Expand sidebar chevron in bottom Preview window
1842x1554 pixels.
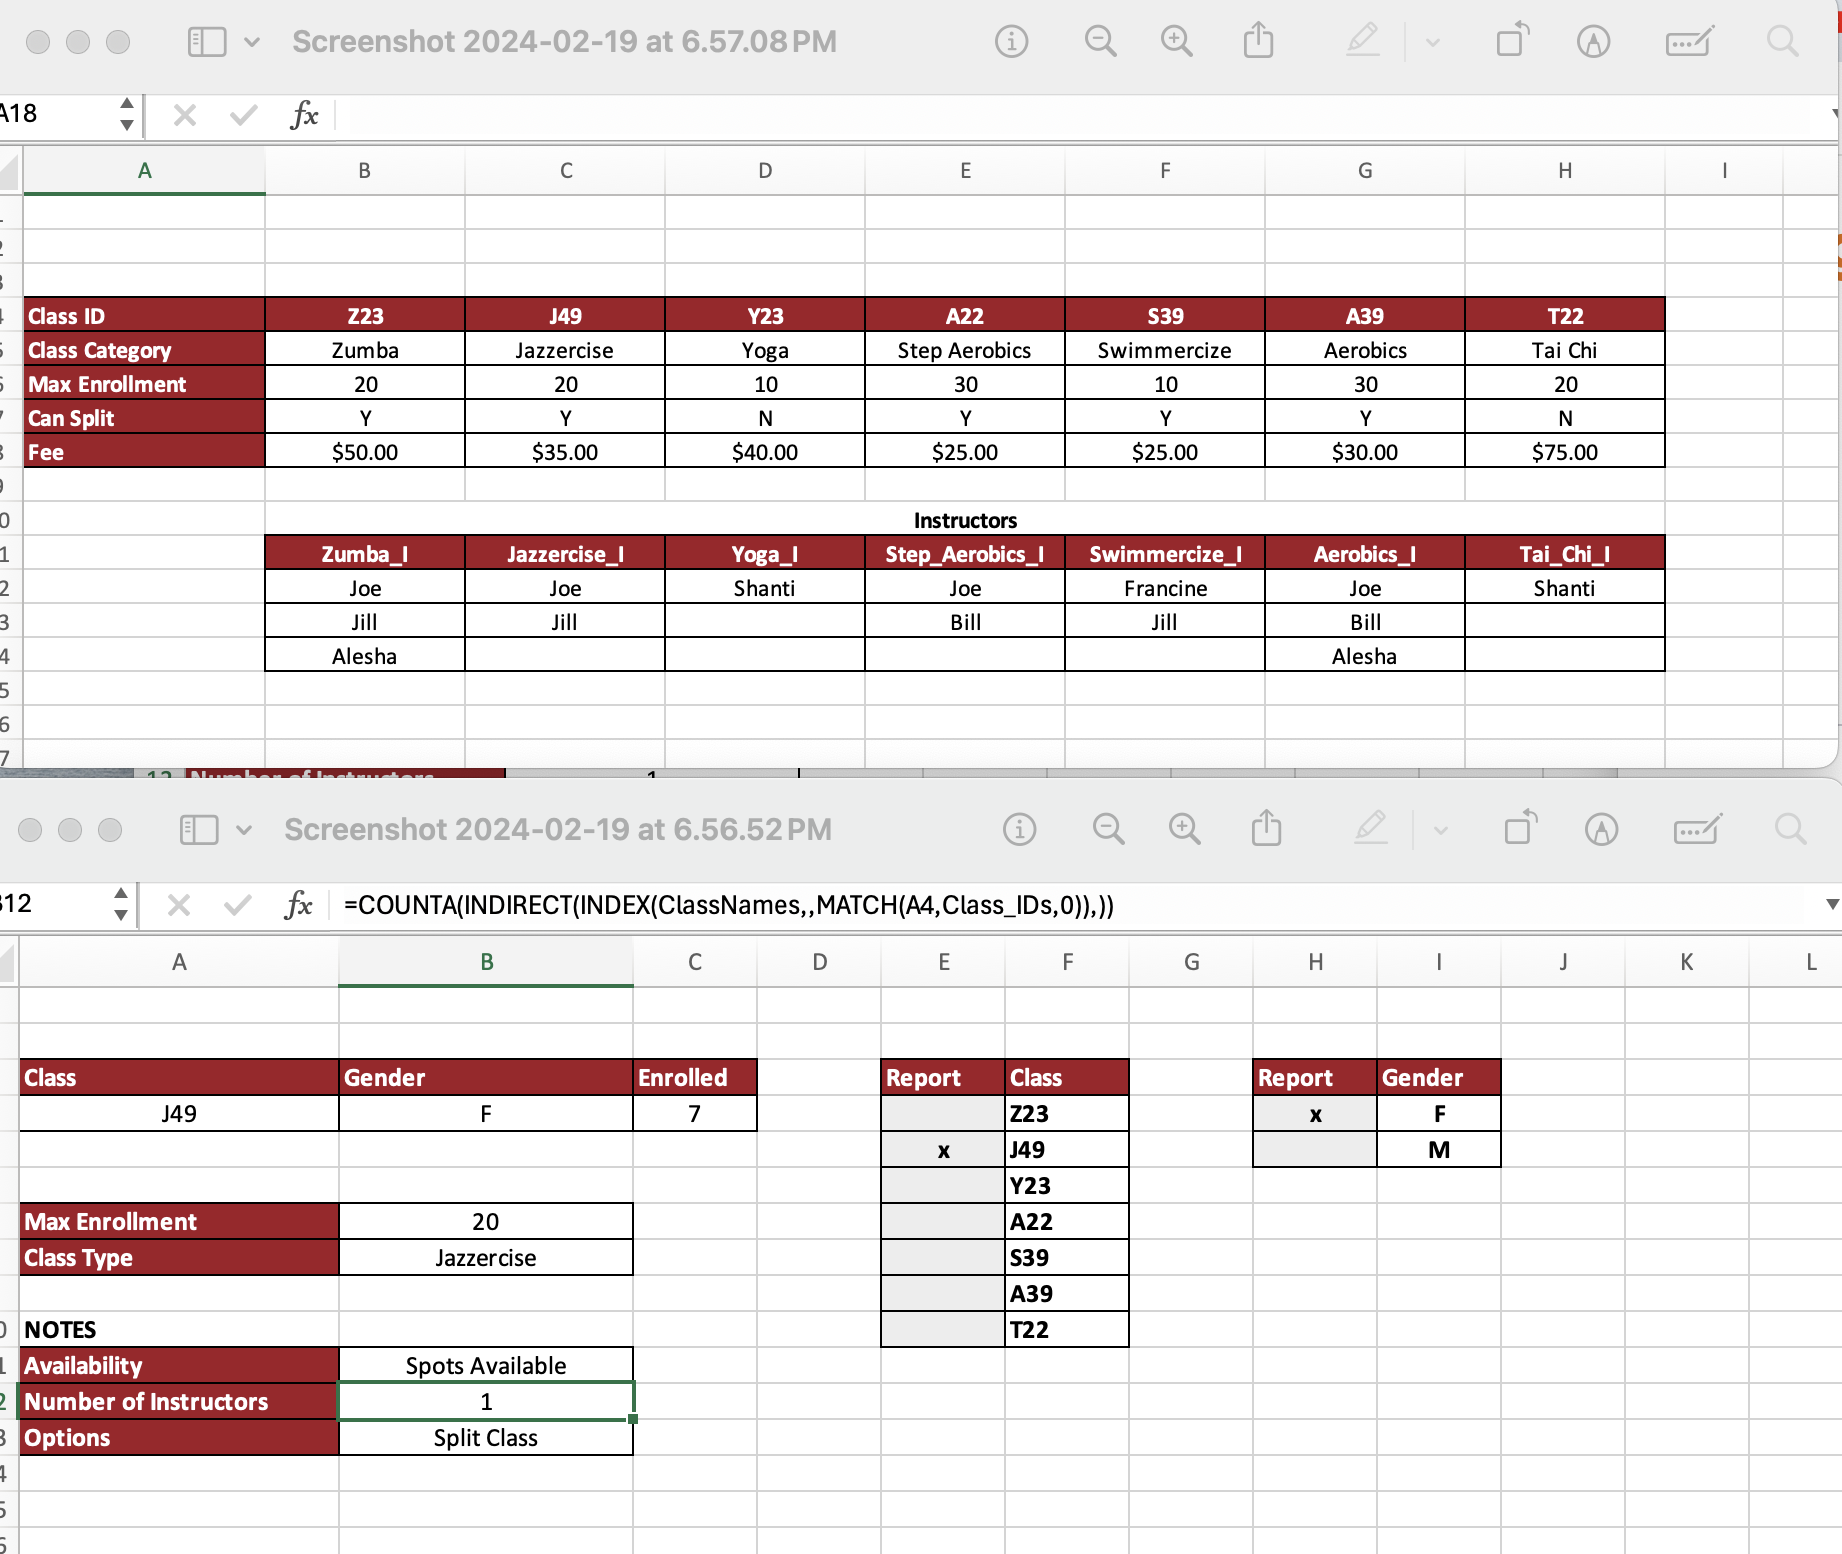[244, 830]
